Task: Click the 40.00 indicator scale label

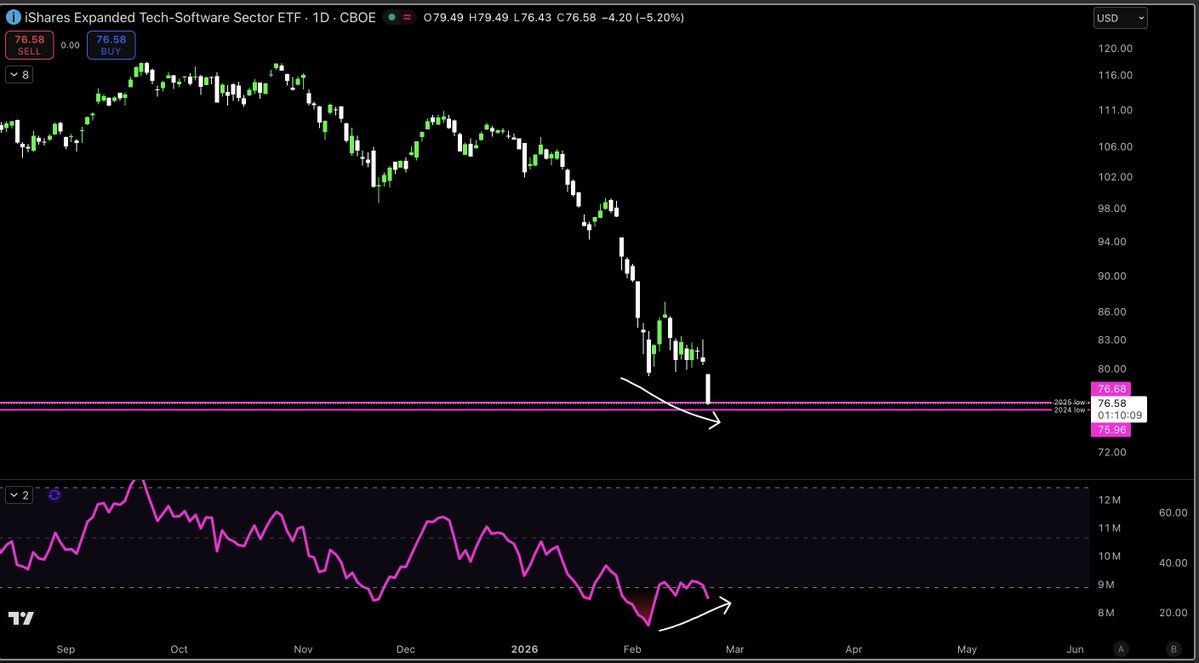Action: 1172,563
